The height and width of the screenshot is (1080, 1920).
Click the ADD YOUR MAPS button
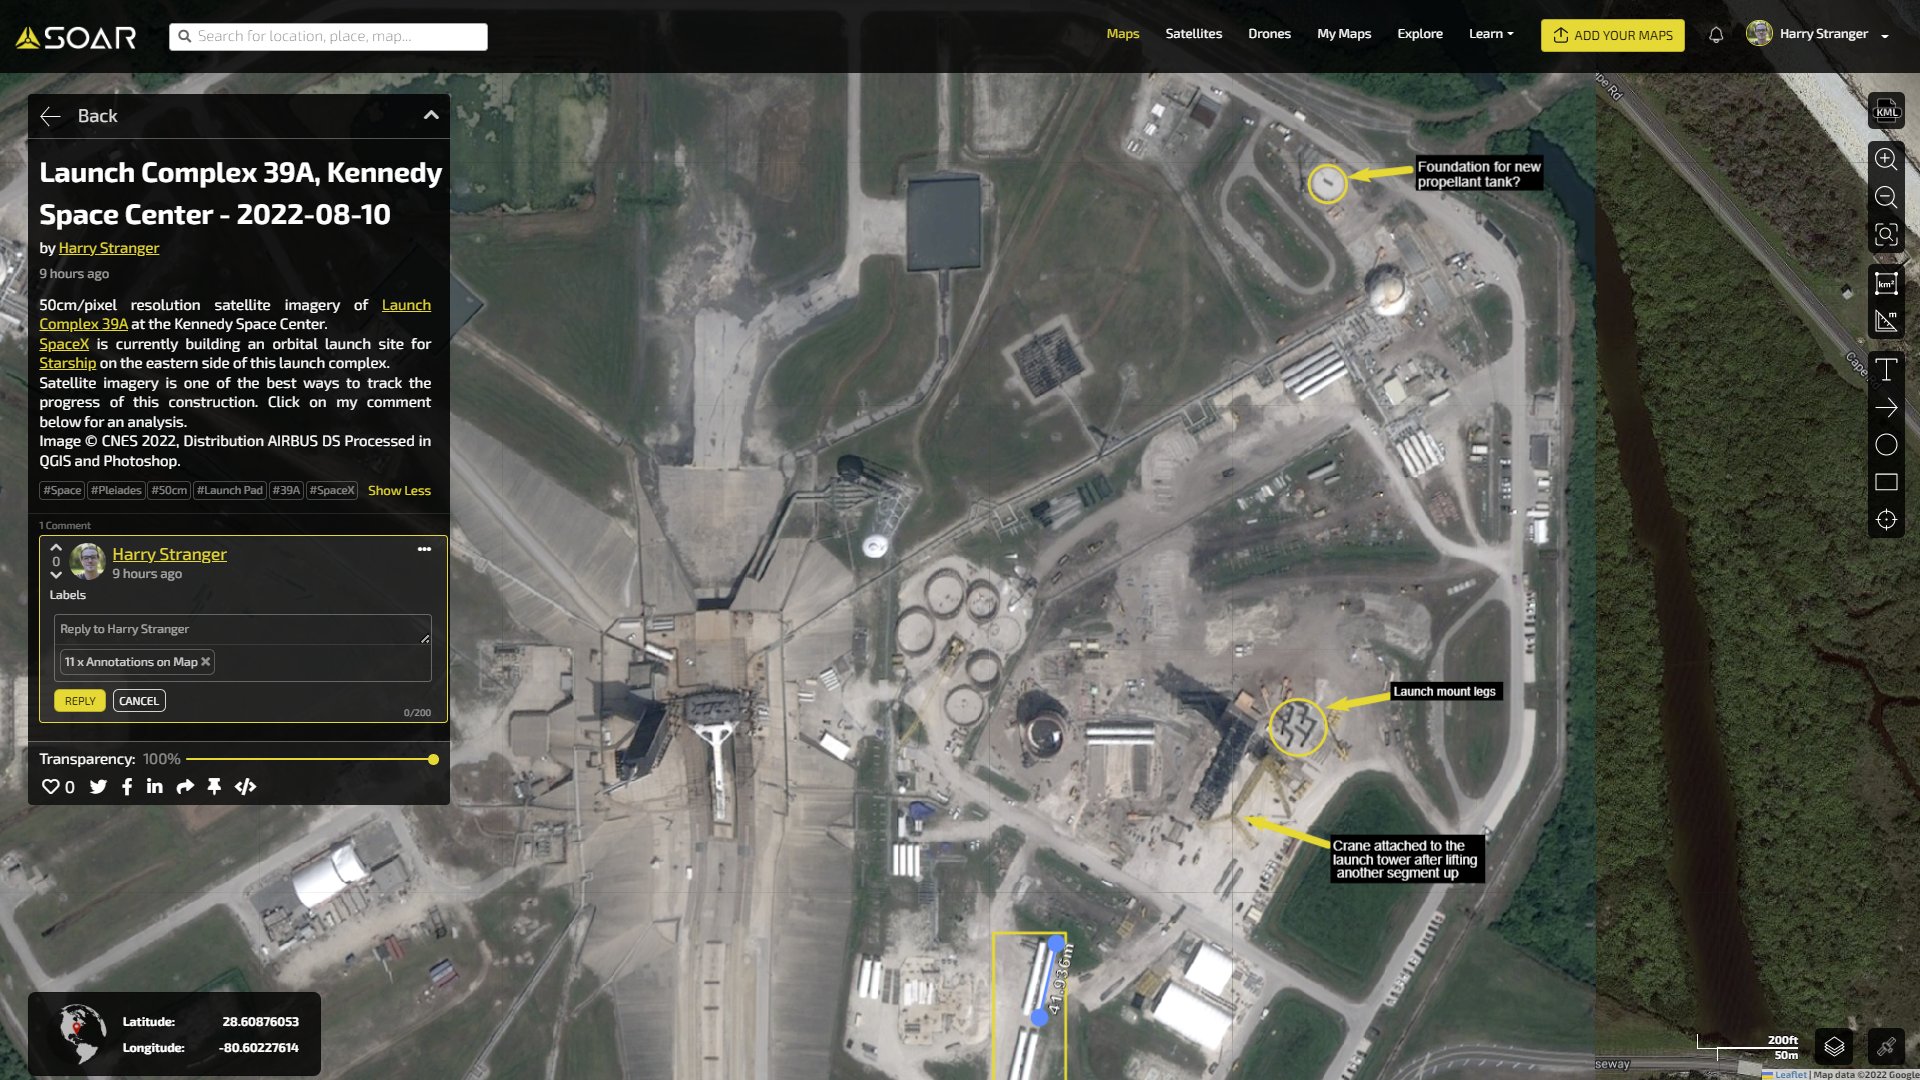coord(1612,35)
